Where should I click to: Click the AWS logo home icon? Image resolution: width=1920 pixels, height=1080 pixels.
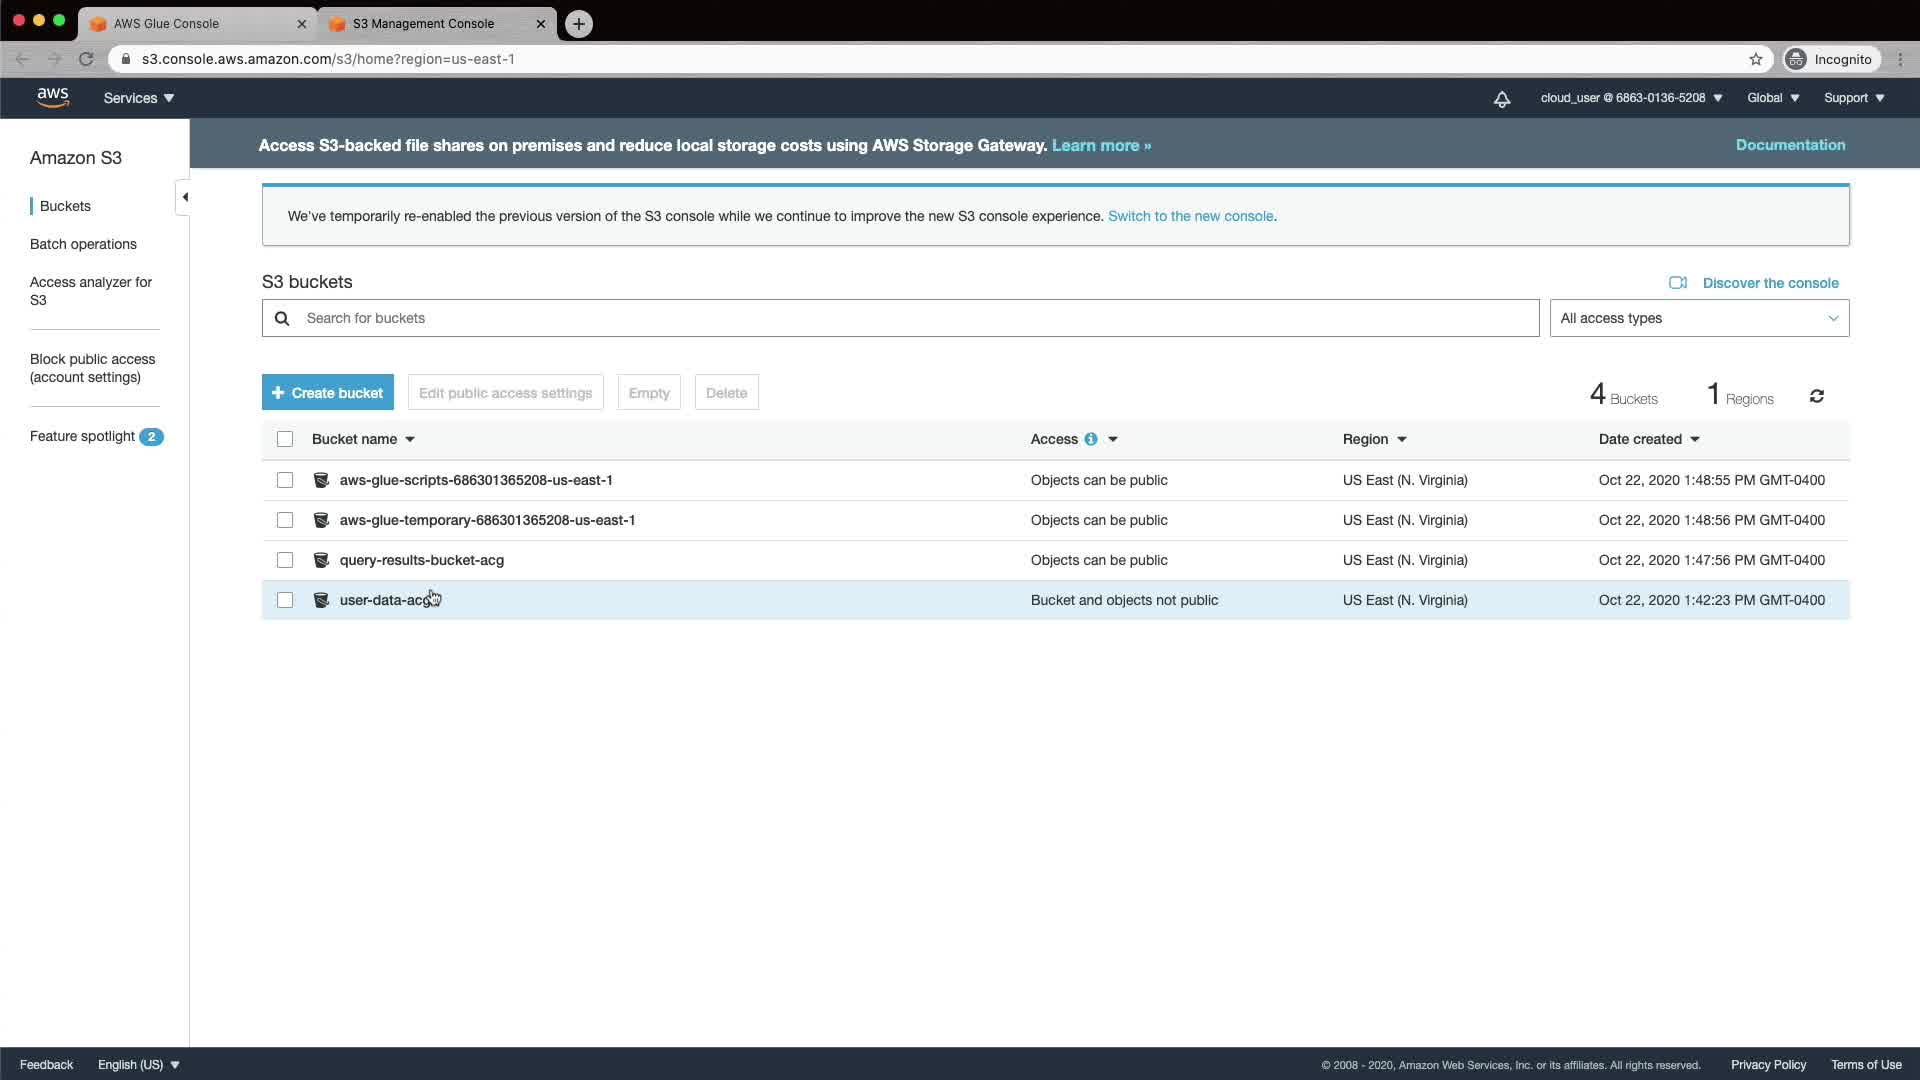(53, 97)
